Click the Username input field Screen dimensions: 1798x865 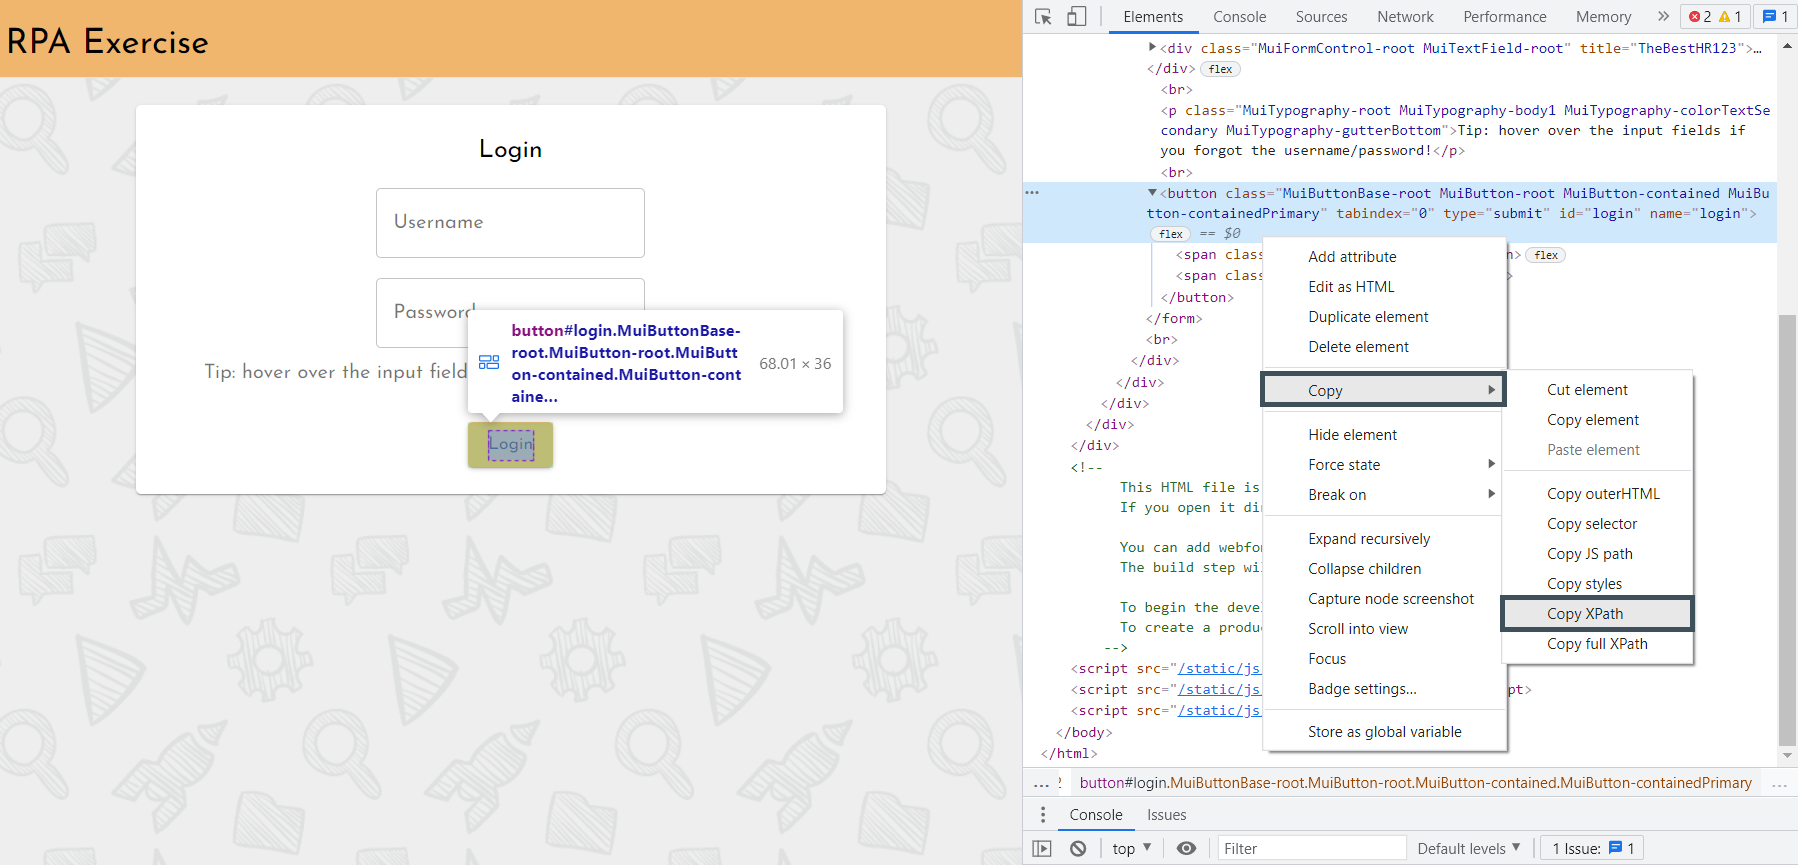click(510, 222)
